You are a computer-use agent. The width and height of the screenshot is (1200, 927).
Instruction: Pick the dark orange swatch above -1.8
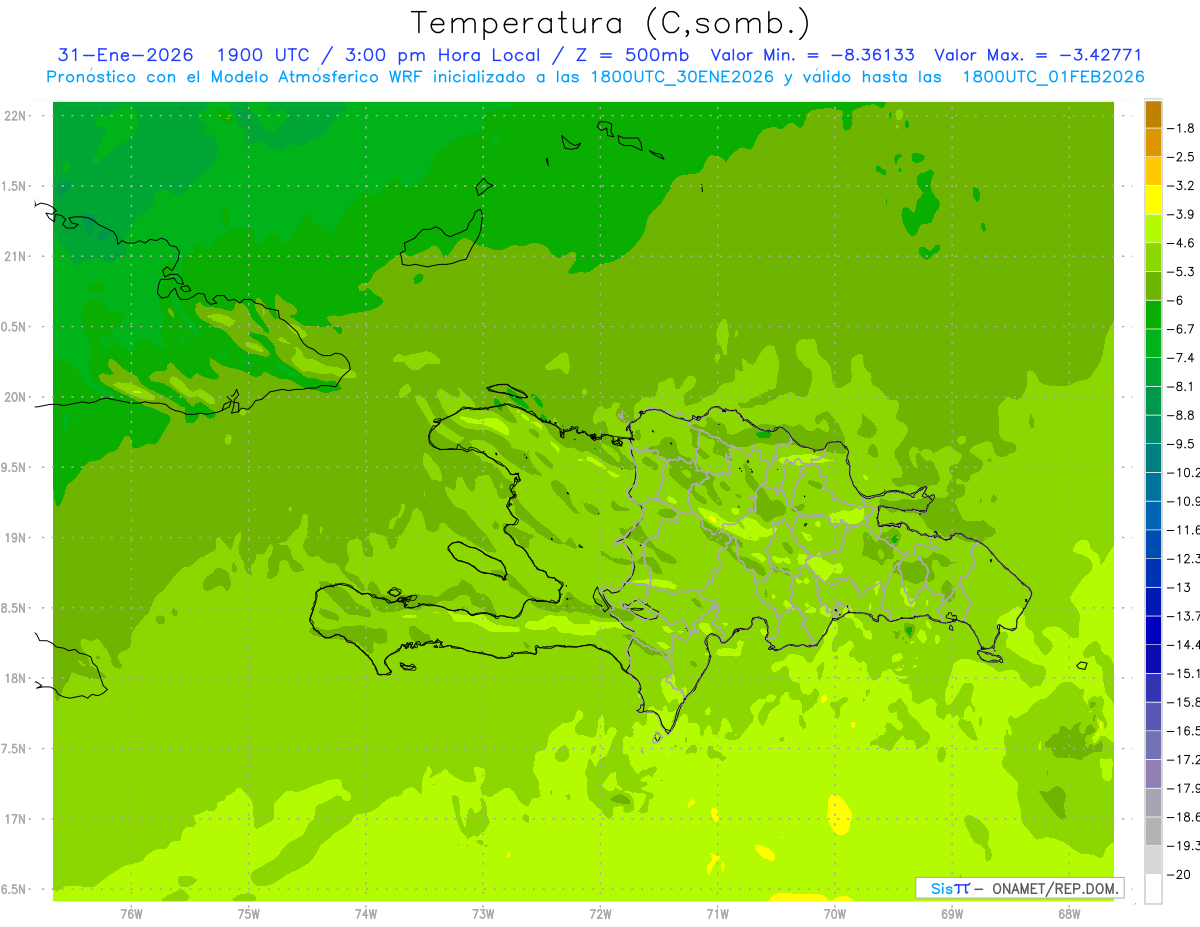1153,114
